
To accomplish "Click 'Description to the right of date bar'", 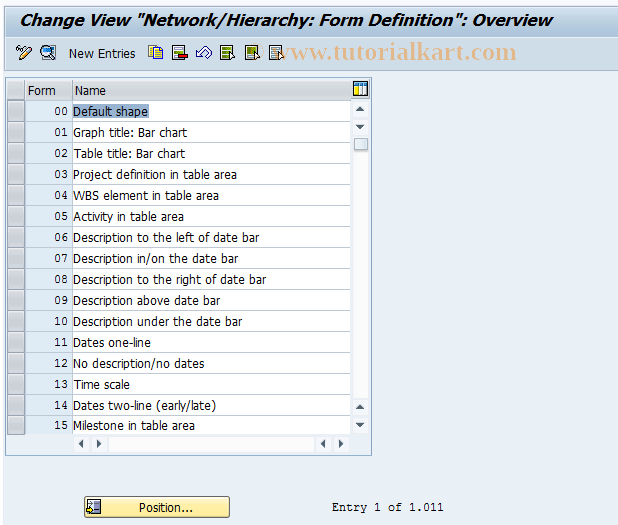I will 211,279.
